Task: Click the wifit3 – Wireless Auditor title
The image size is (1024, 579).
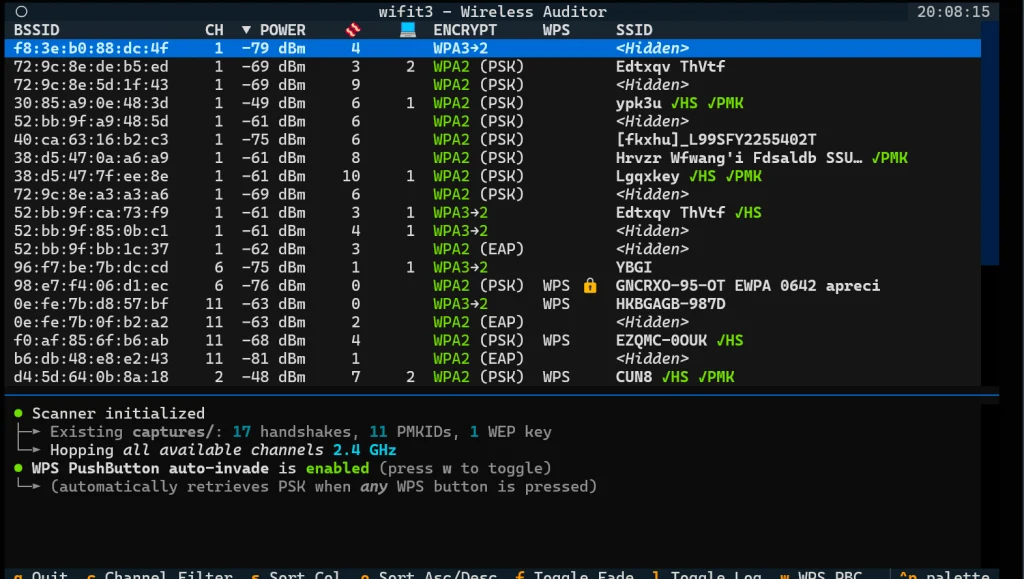Action: (492, 12)
